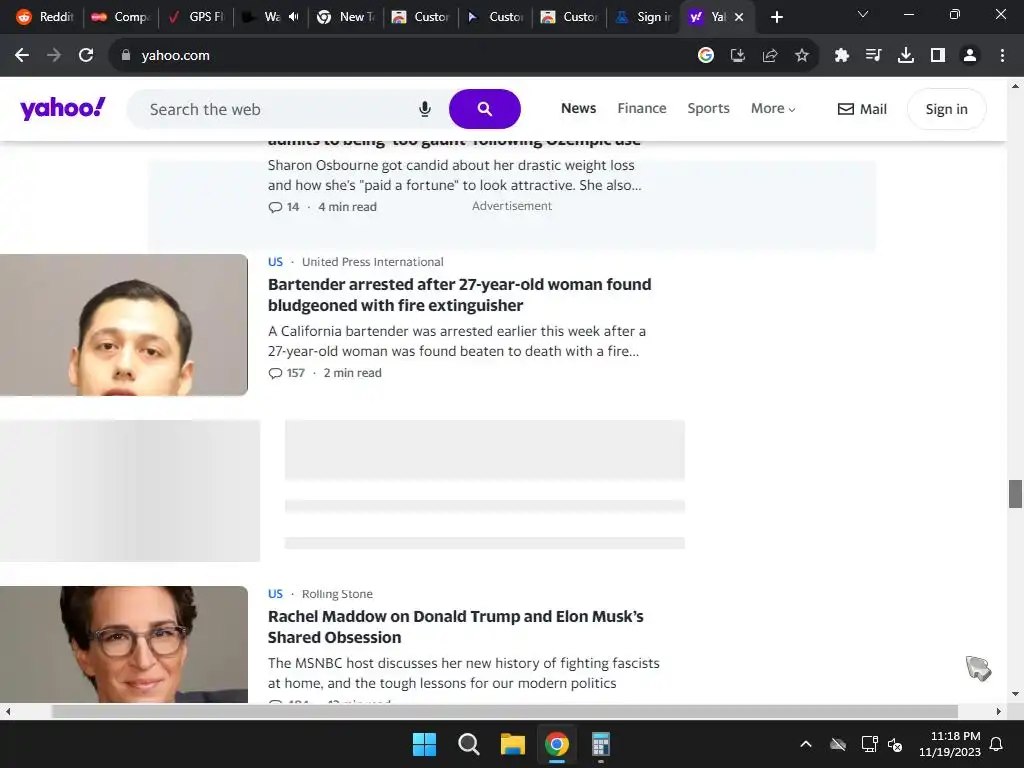Click the scroll right arrow
The height and width of the screenshot is (768, 1024).
pos(999,711)
